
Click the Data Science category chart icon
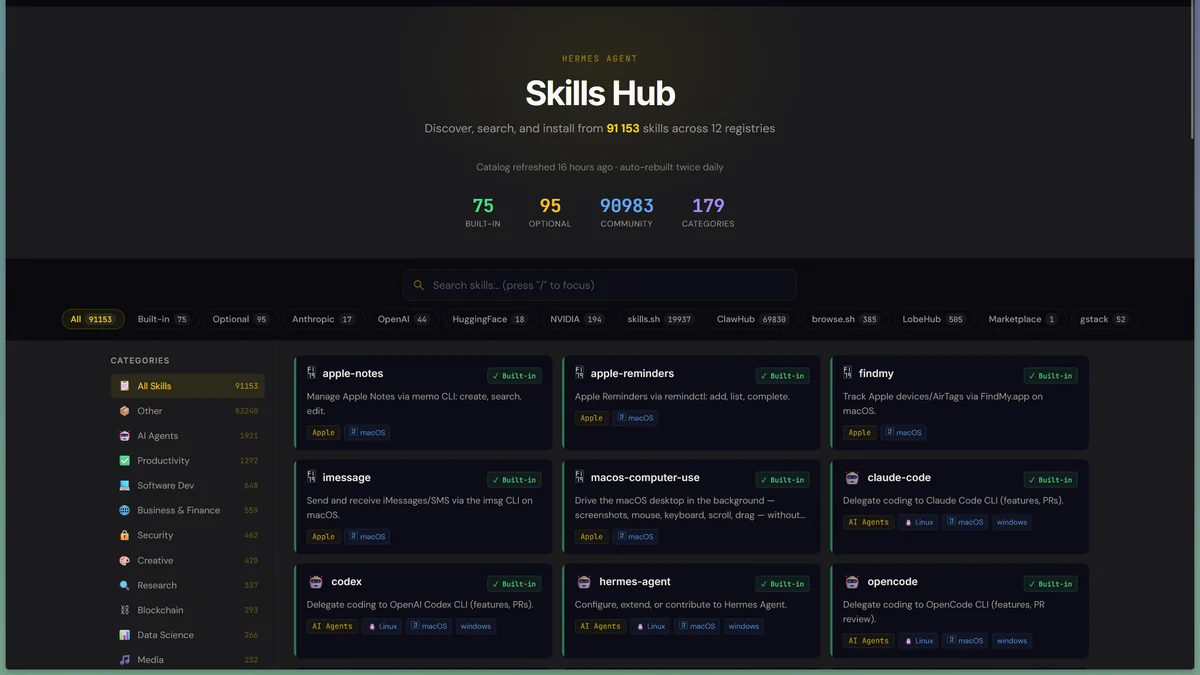[124, 635]
